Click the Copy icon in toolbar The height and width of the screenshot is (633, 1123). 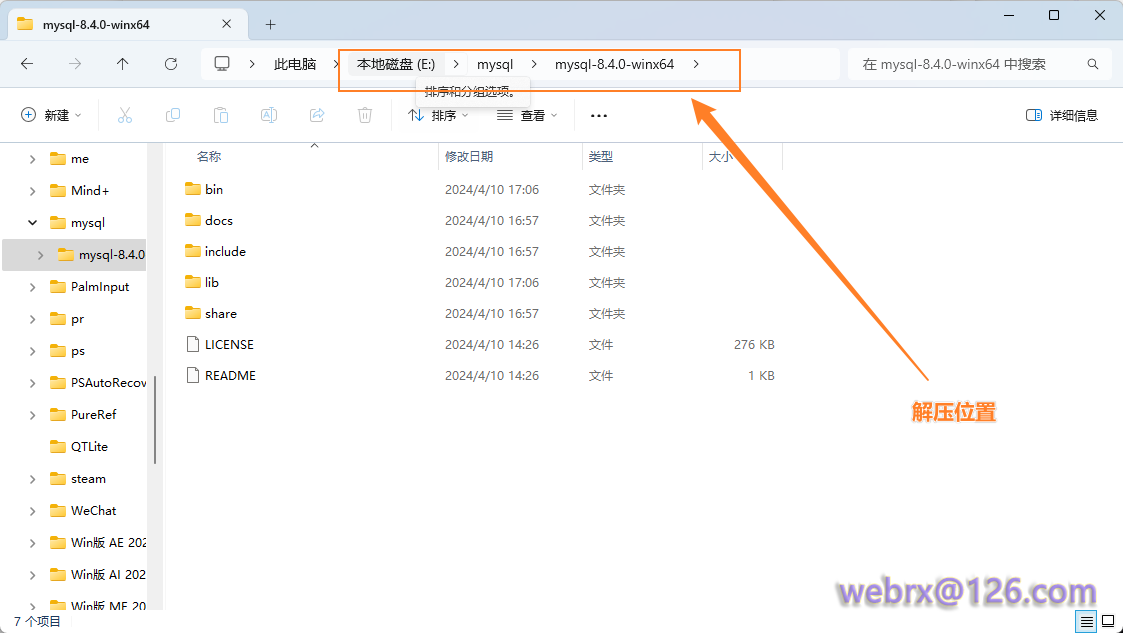173,115
